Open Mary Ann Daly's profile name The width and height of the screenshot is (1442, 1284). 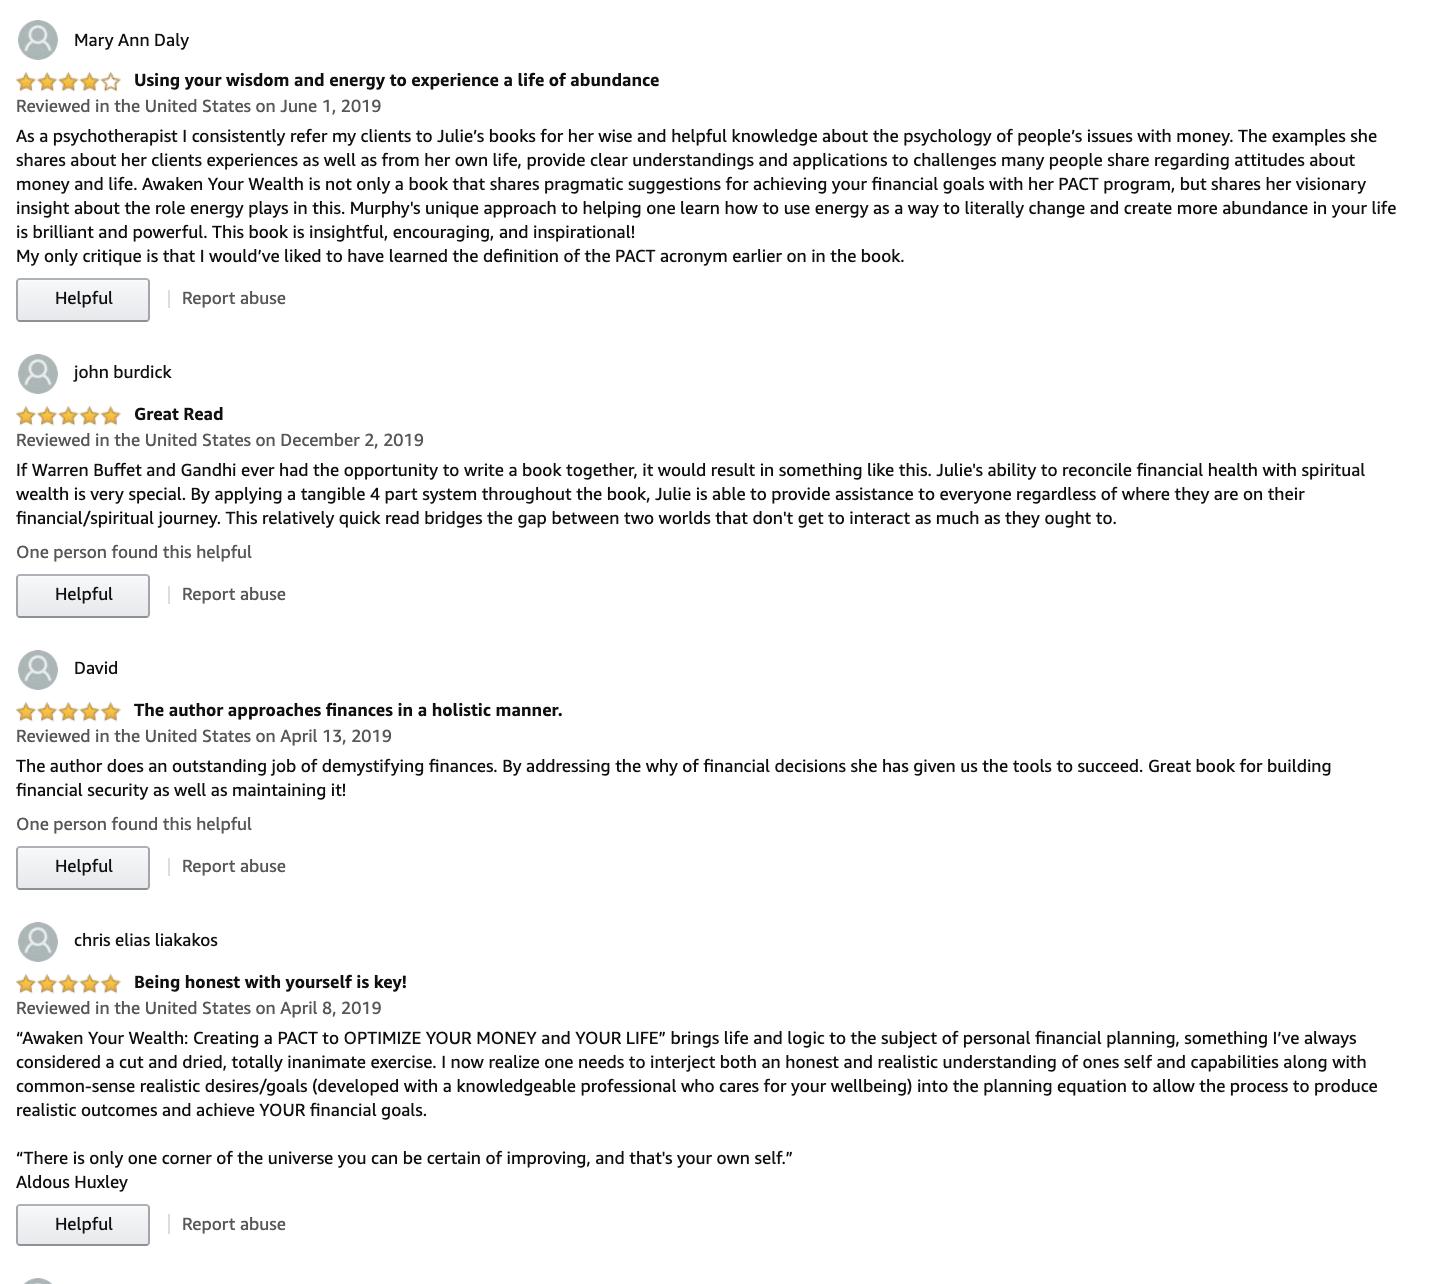(131, 40)
